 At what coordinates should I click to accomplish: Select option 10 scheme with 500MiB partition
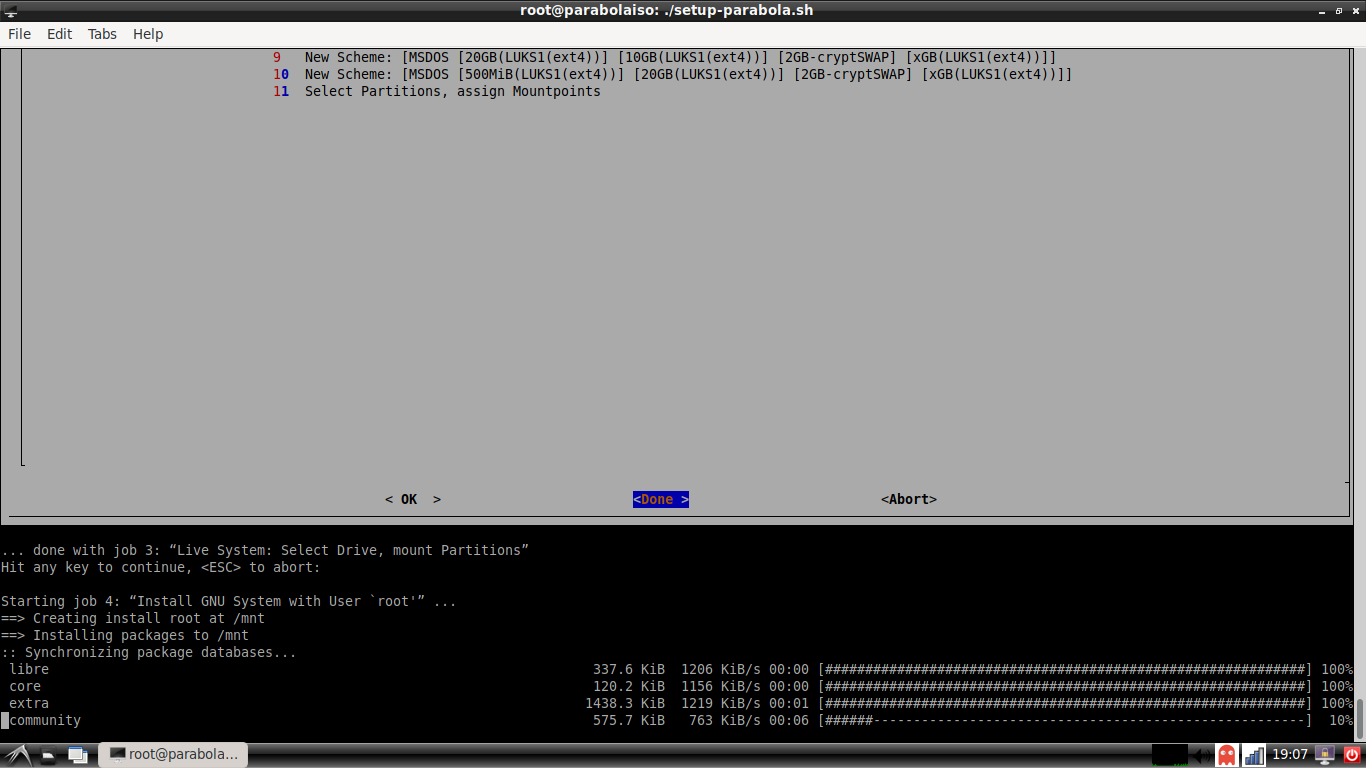coord(672,74)
